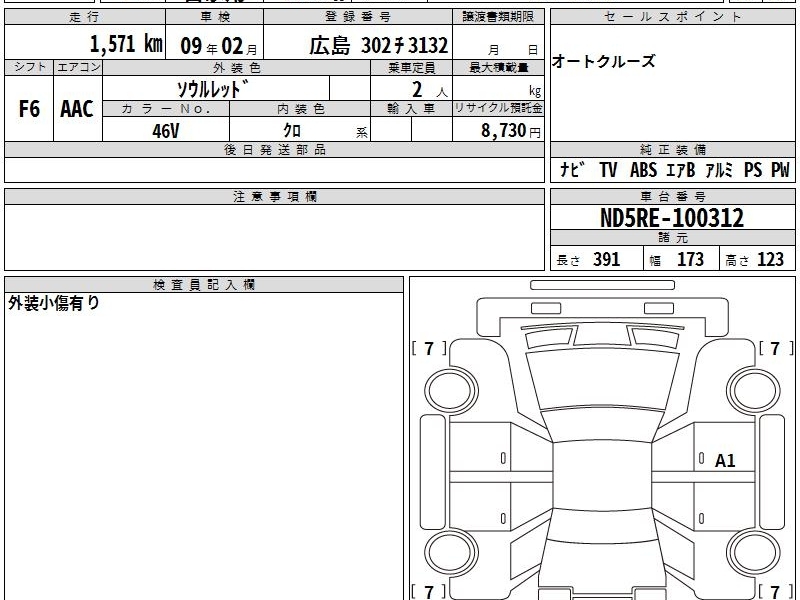Click the エアコン header
This screenshot has height=600, width=800.
(x=78, y=68)
